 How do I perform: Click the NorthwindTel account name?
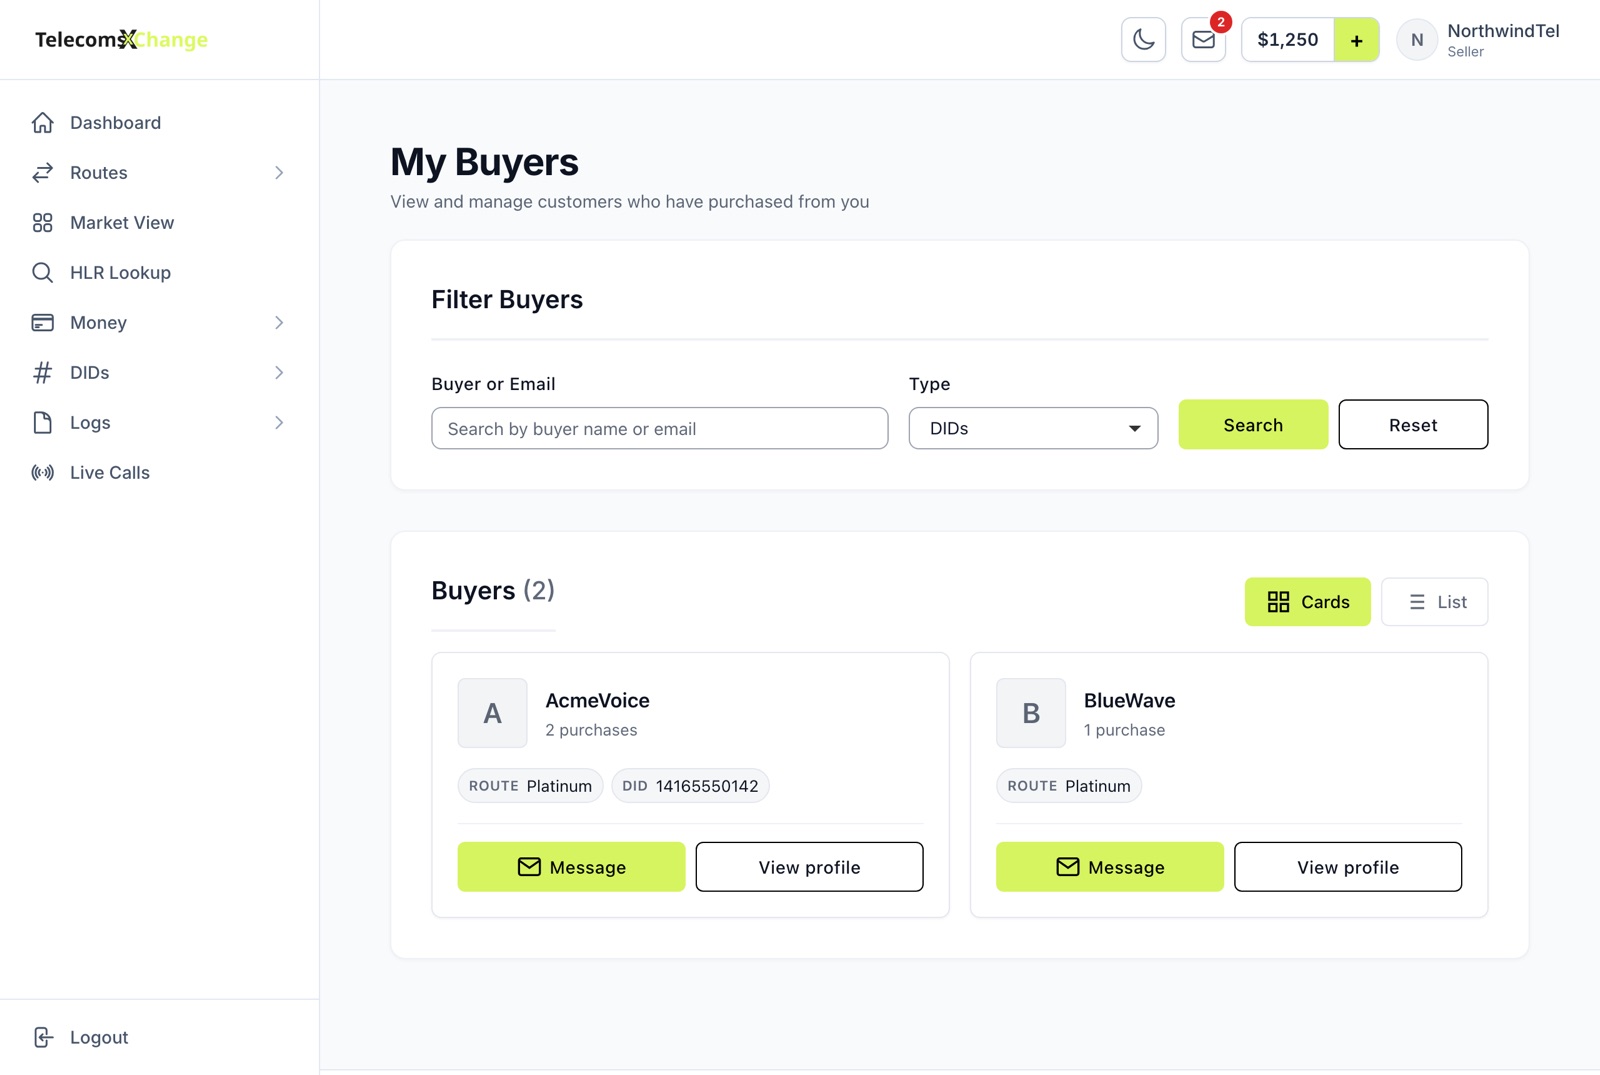pos(1503,31)
